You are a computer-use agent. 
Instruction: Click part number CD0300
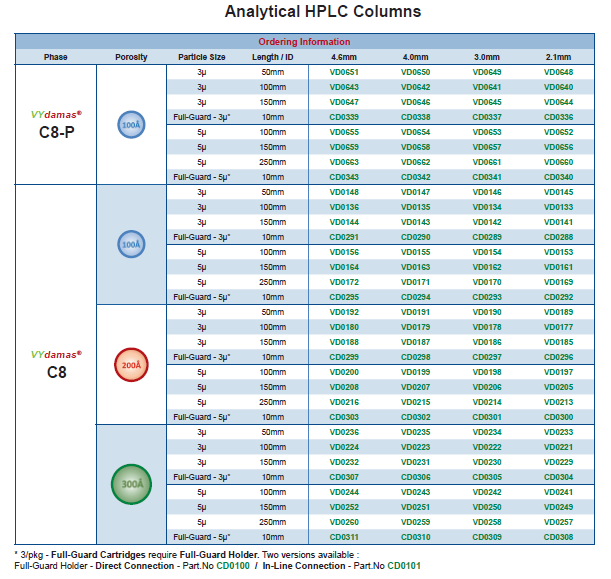(x=558, y=417)
